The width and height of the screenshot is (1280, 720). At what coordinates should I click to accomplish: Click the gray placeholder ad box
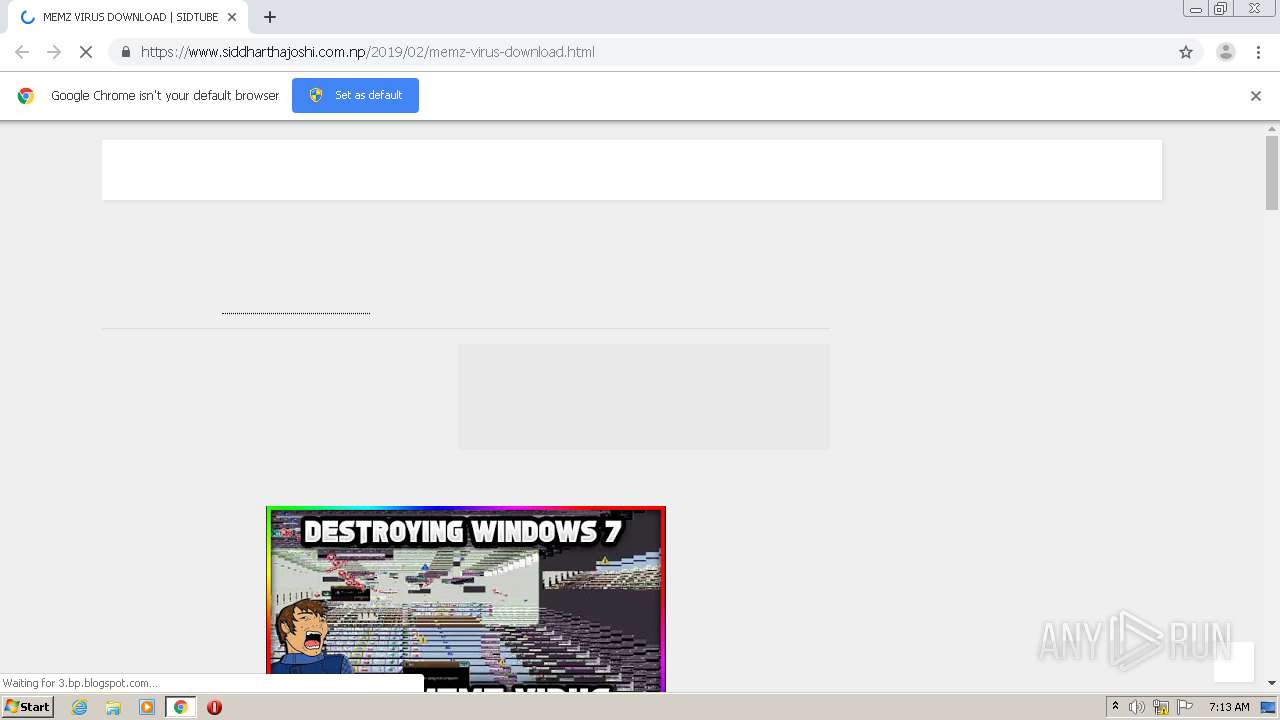click(644, 397)
